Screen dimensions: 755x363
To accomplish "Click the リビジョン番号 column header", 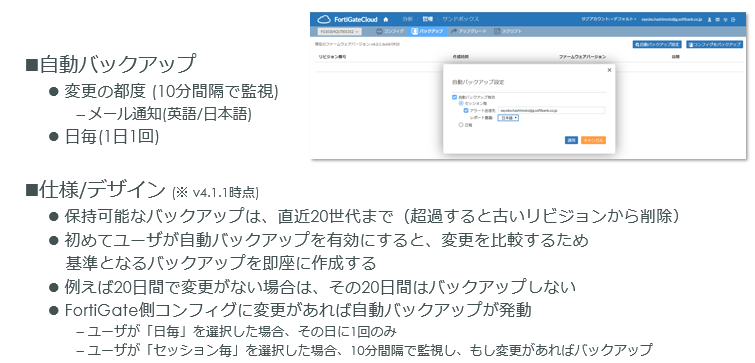I will 332,57.
